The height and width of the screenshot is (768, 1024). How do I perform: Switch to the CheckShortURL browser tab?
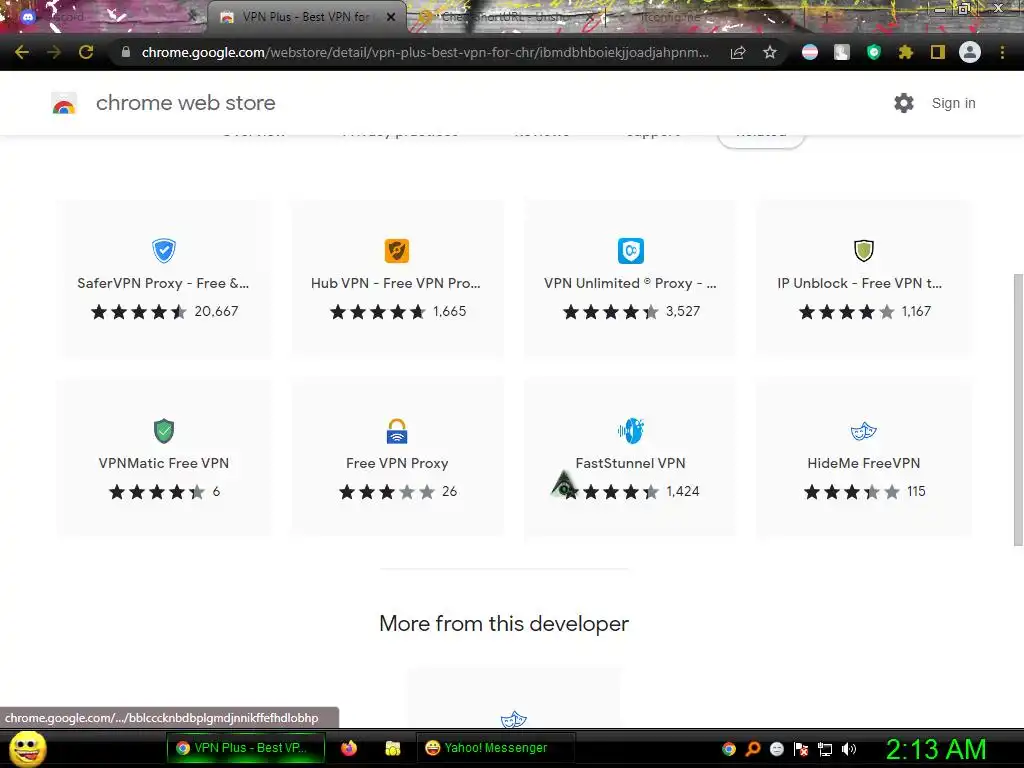pos(506,17)
